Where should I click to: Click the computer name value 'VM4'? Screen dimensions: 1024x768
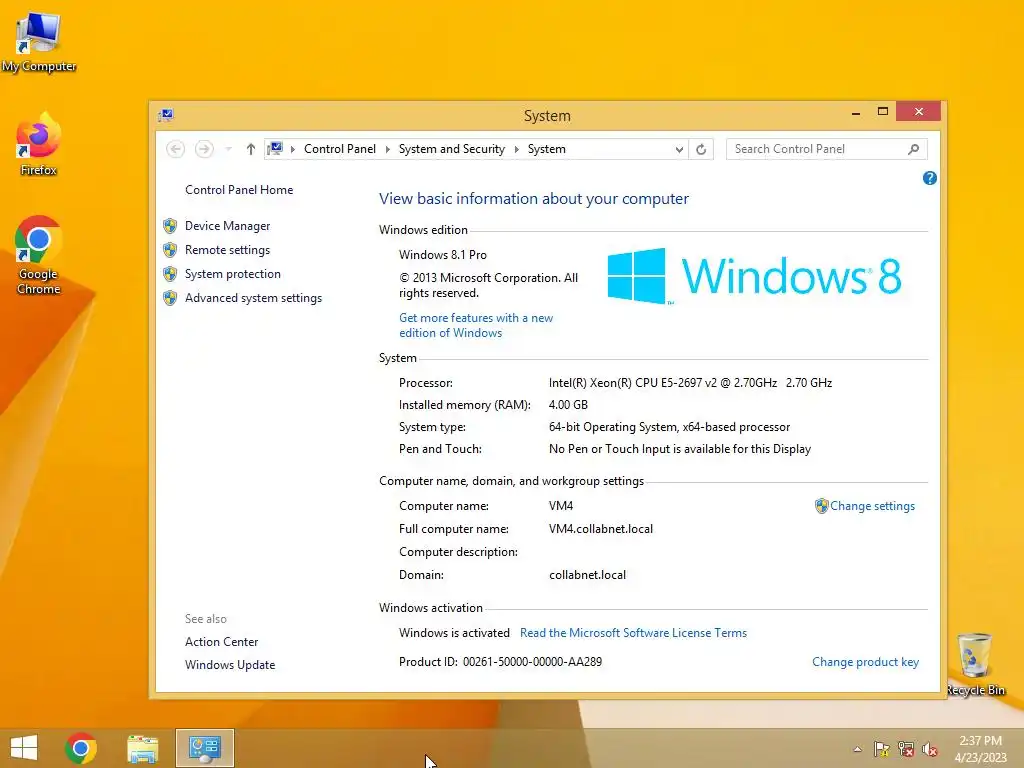[x=561, y=506]
